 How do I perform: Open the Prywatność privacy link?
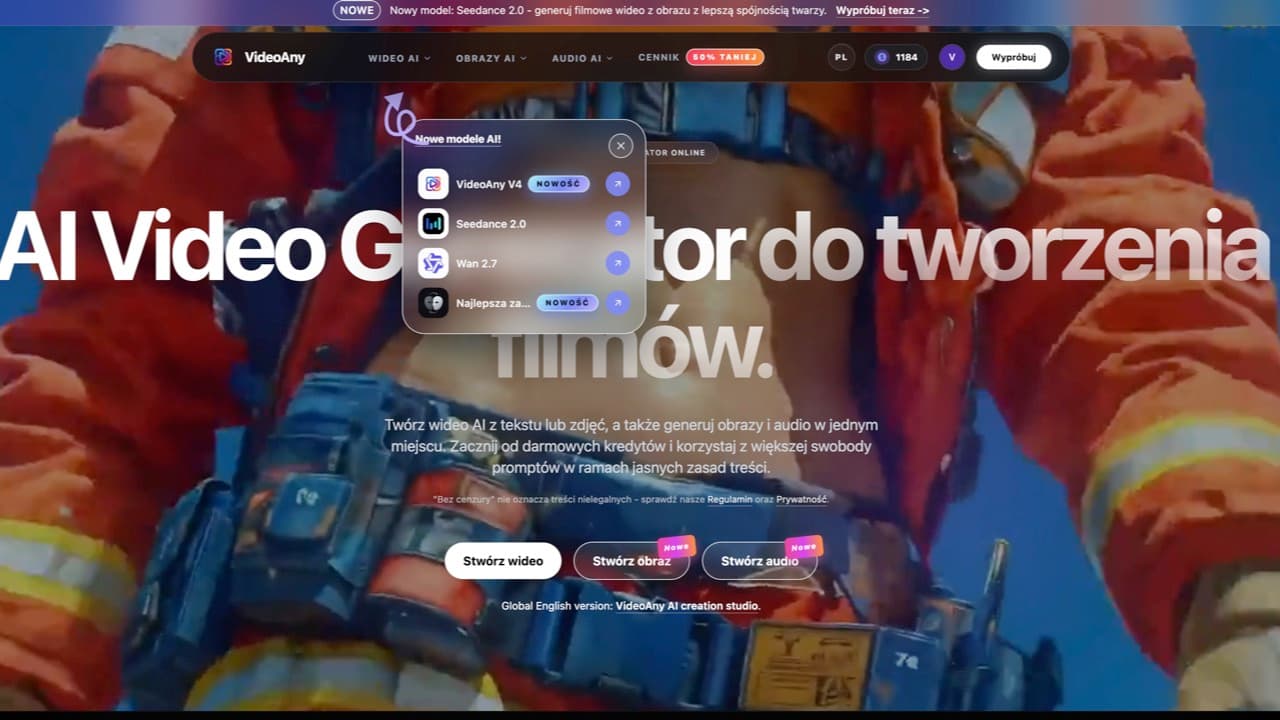pyautogui.click(x=801, y=499)
